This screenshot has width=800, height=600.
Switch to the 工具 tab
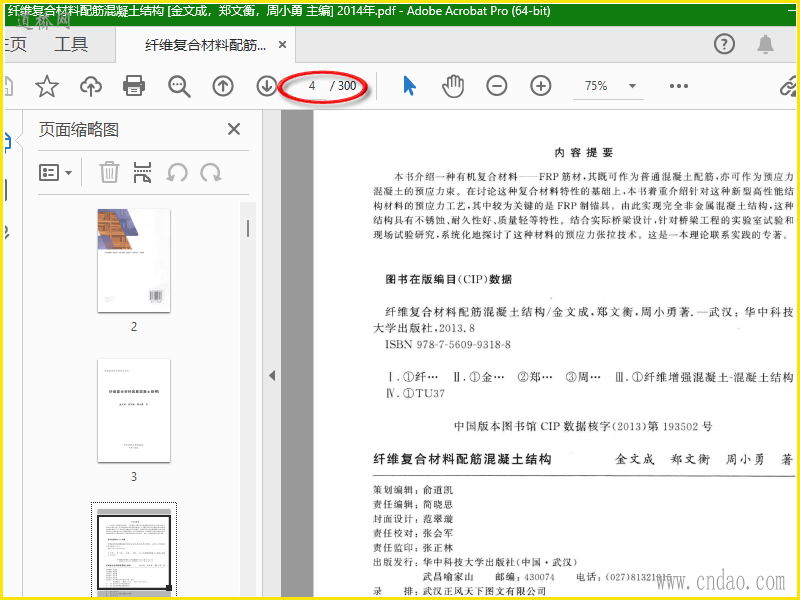[x=71, y=44]
